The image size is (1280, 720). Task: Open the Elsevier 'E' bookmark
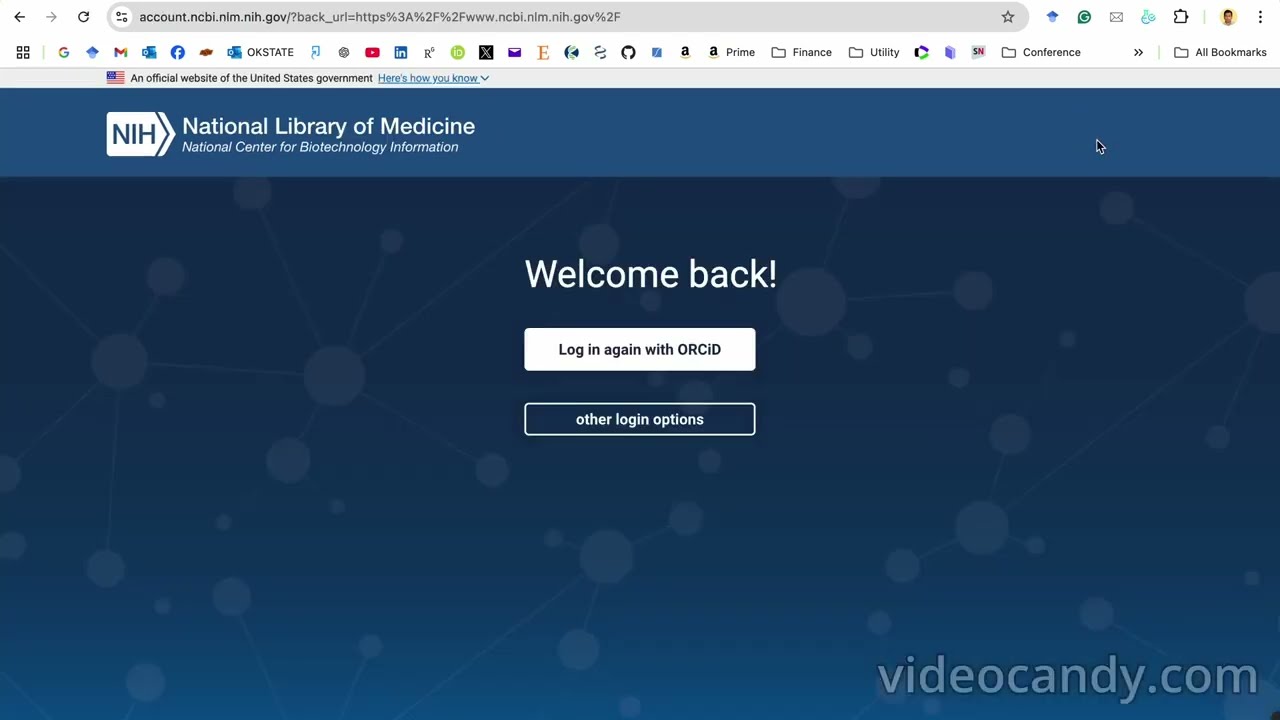(543, 52)
